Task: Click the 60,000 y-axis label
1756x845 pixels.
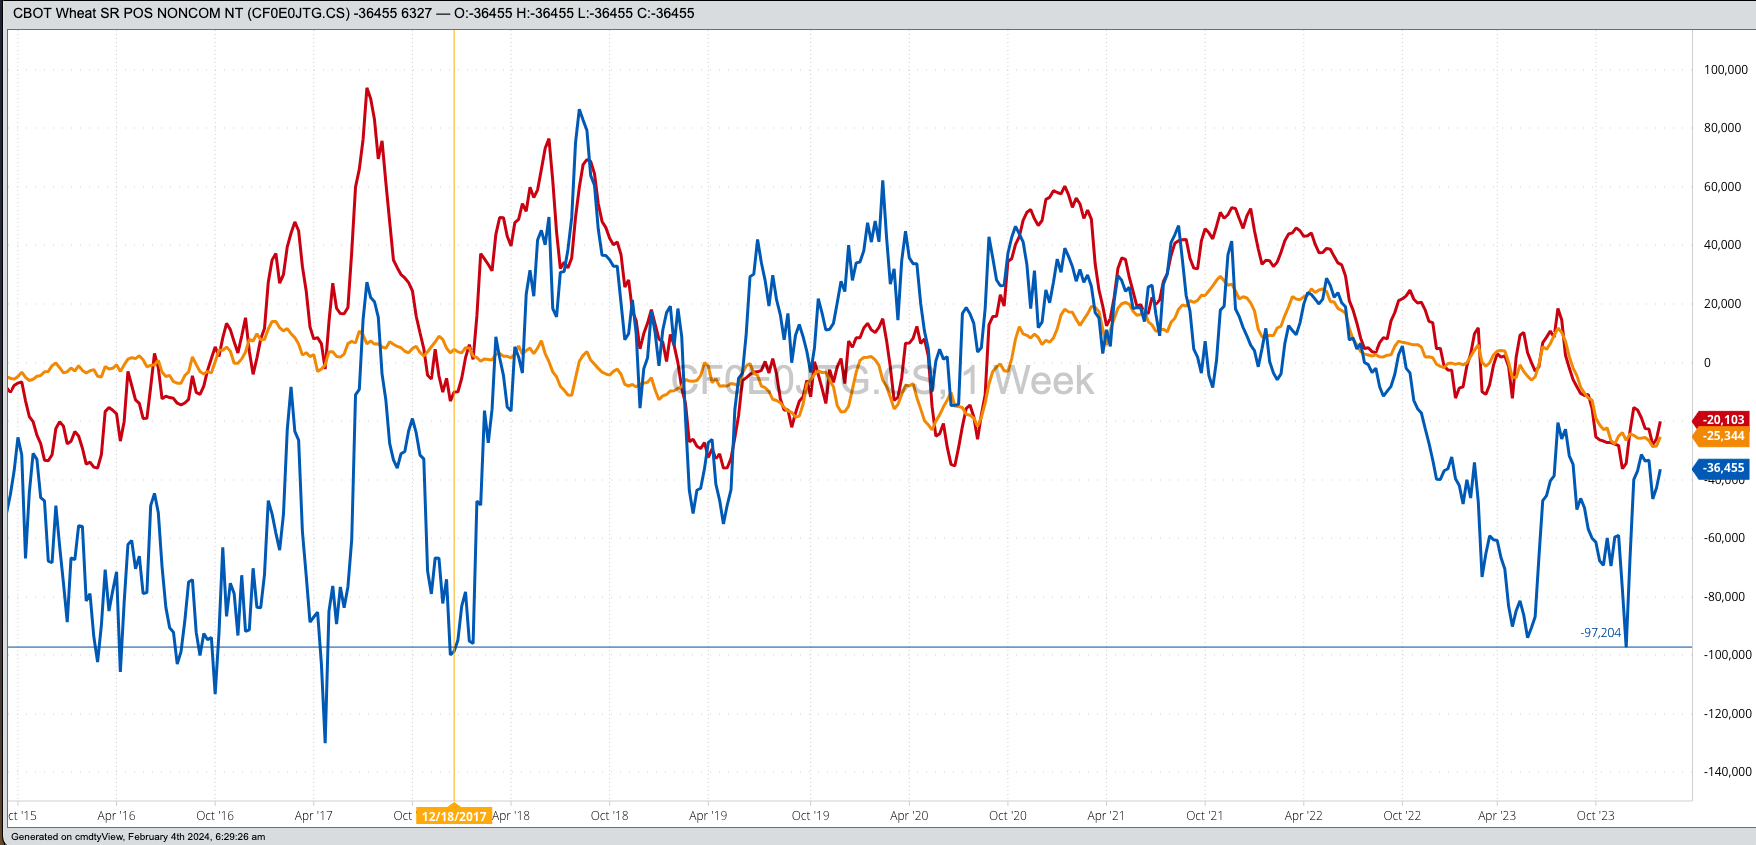Action: point(1722,187)
